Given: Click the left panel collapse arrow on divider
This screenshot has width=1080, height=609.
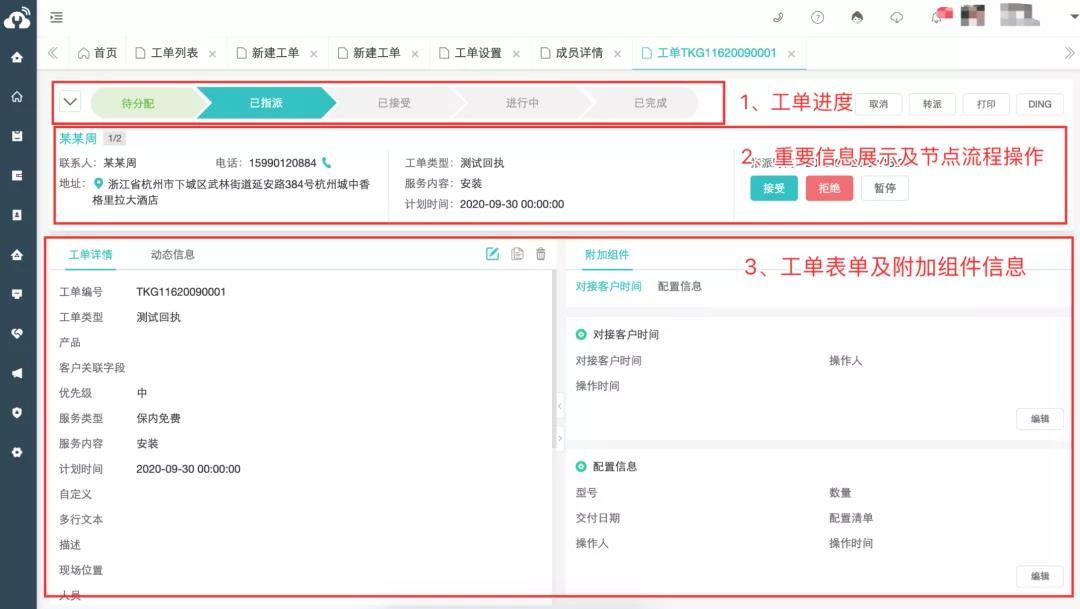Looking at the screenshot, I should pyautogui.click(x=559, y=405).
